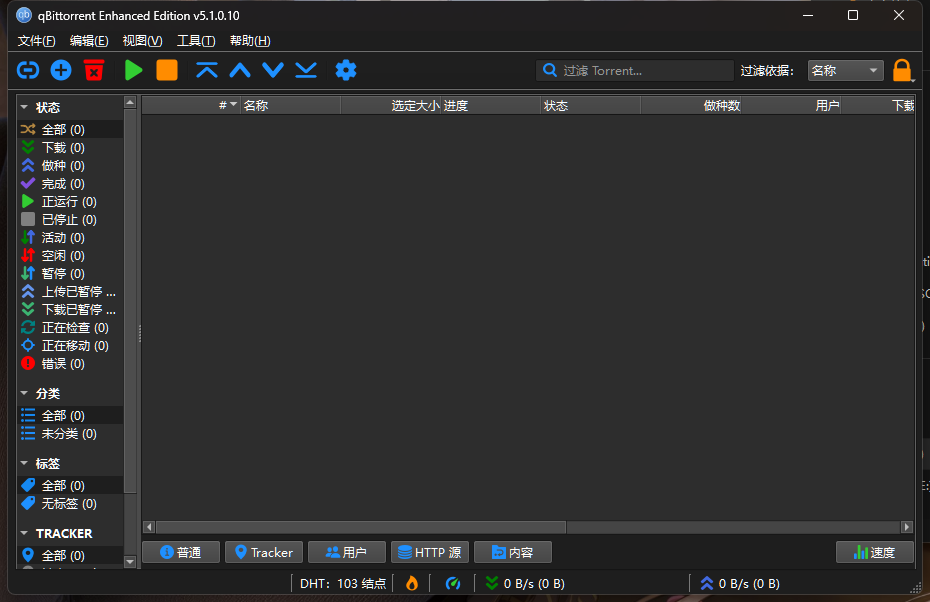The width and height of the screenshot is (930, 602).
Task: Show the speed graph panel
Action: click(x=874, y=551)
